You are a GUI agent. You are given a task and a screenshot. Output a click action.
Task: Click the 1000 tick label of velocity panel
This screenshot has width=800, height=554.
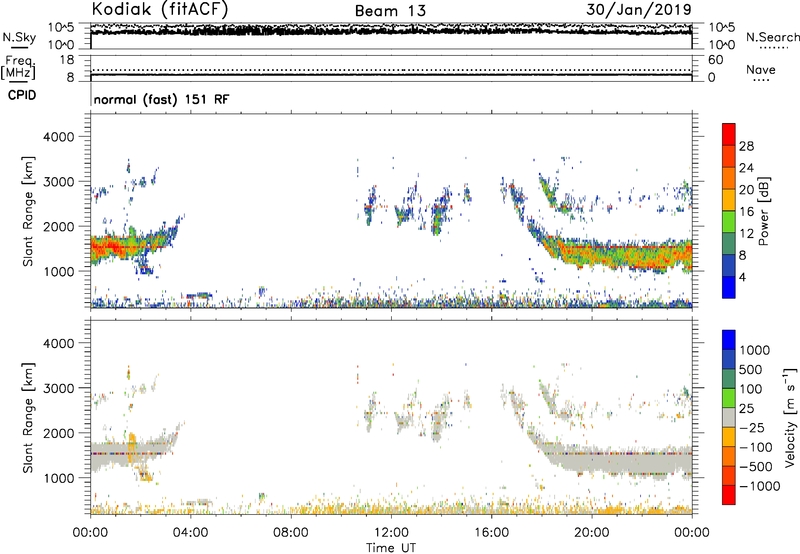click(x=59, y=478)
